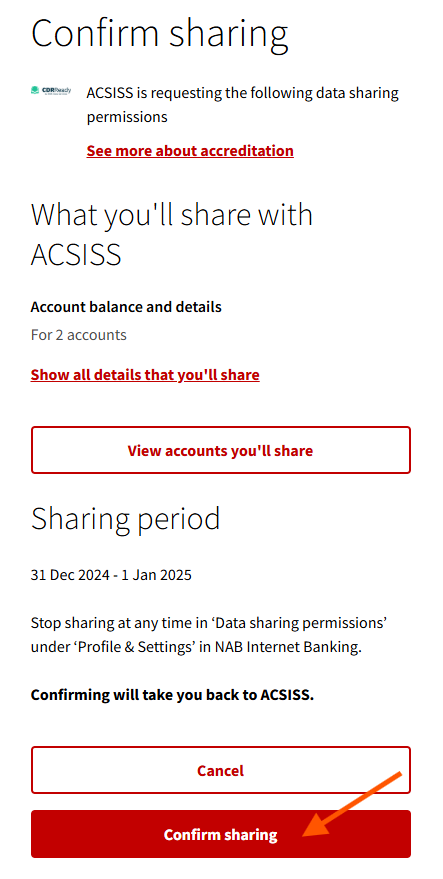443x879 pixels.
Task: Click the ACSISS requesting permissions text
Action: (243, 105)
